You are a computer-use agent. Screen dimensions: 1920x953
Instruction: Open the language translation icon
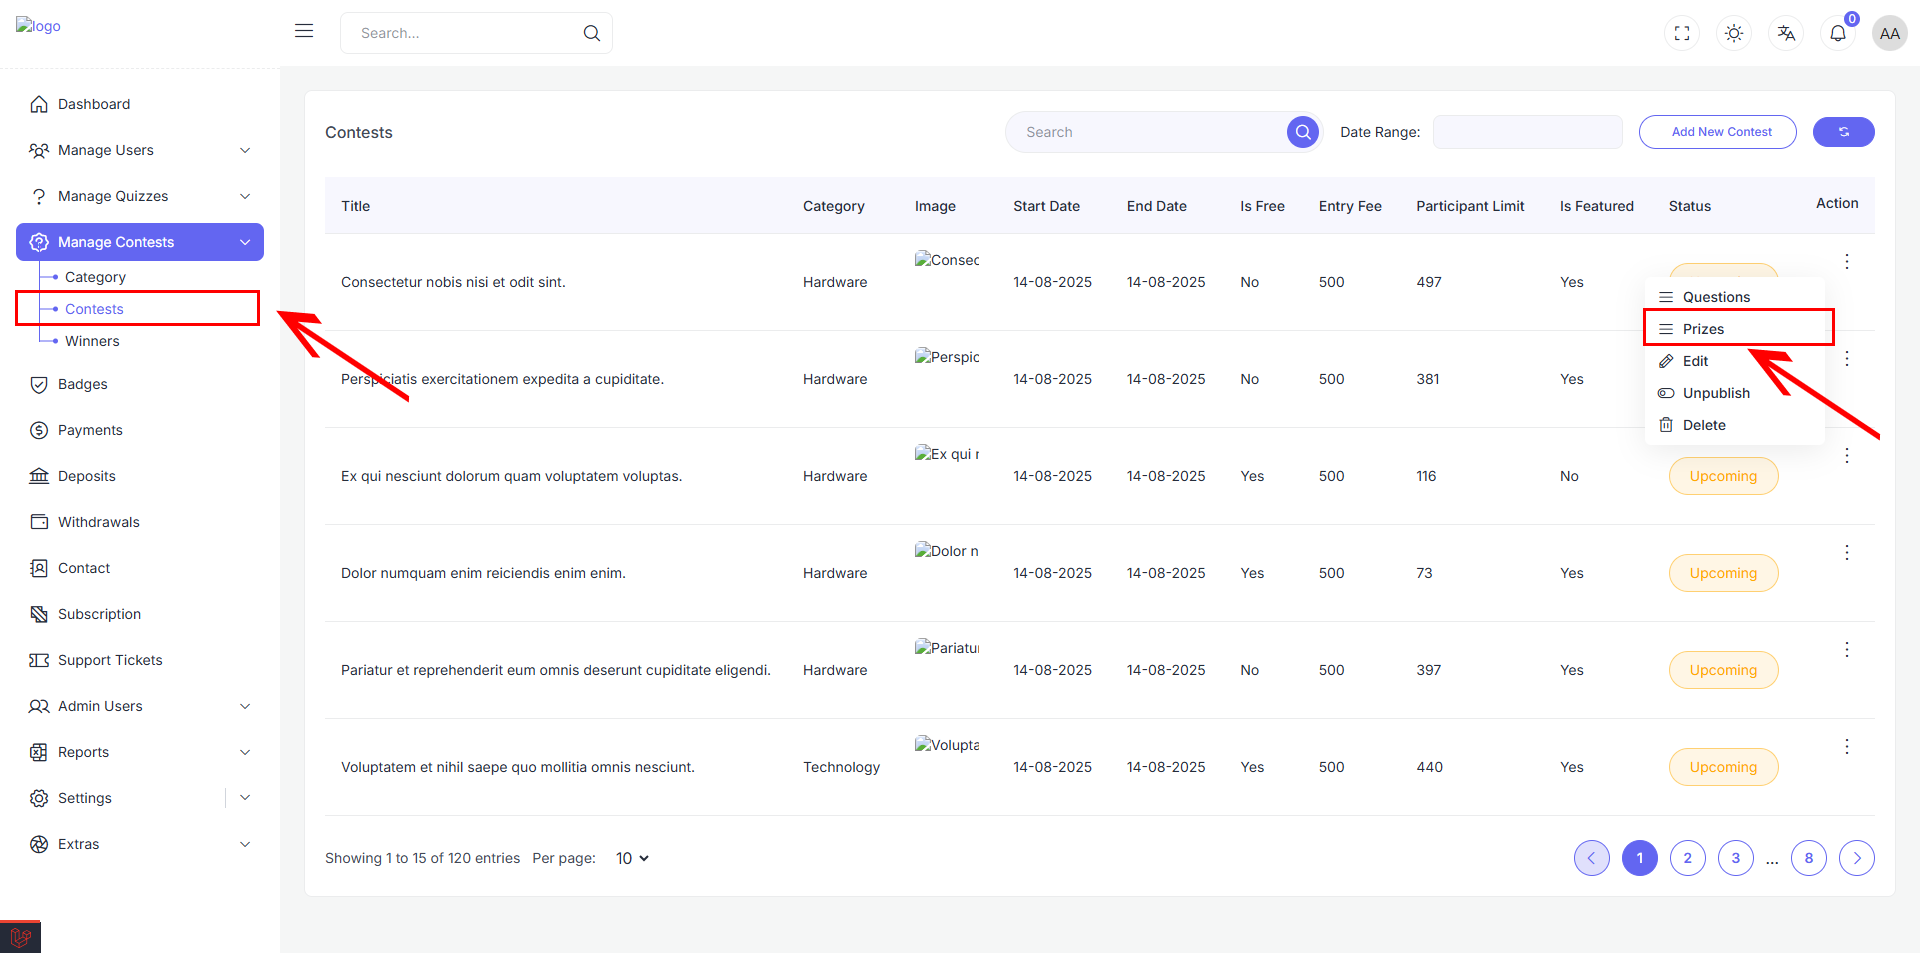tap(1786, 33)
